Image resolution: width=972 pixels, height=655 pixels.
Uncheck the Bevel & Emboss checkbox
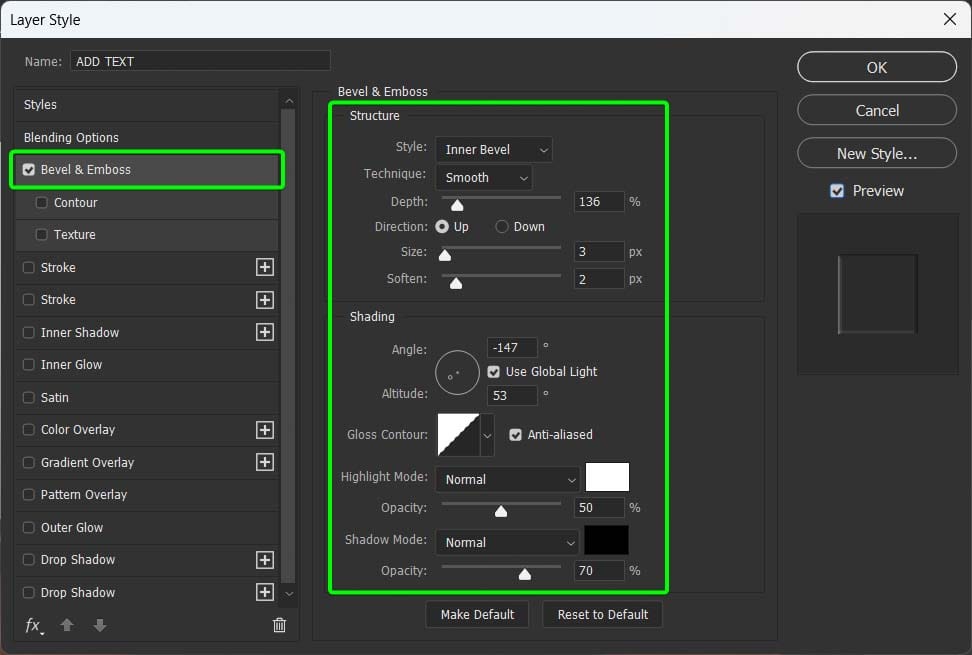pos(29,170)
